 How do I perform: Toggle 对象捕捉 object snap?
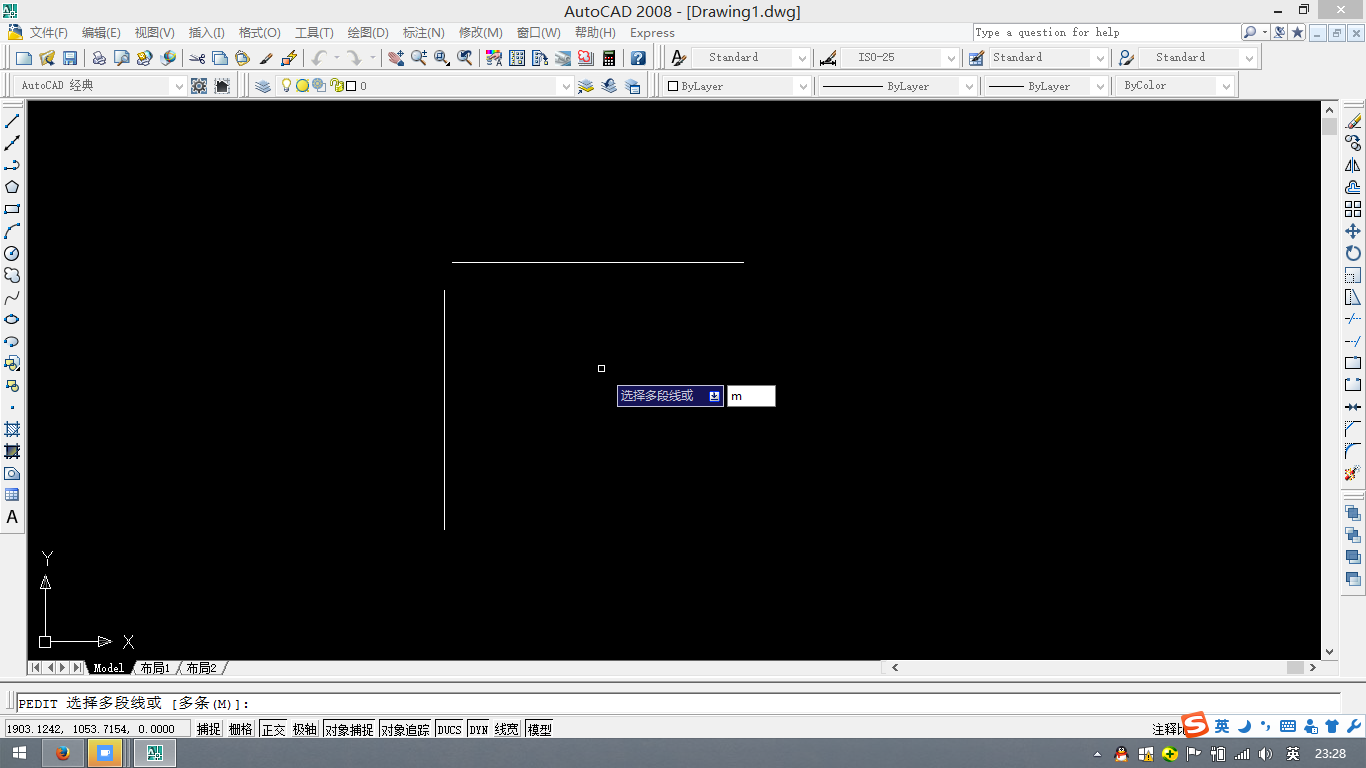(x=349, y=729)
